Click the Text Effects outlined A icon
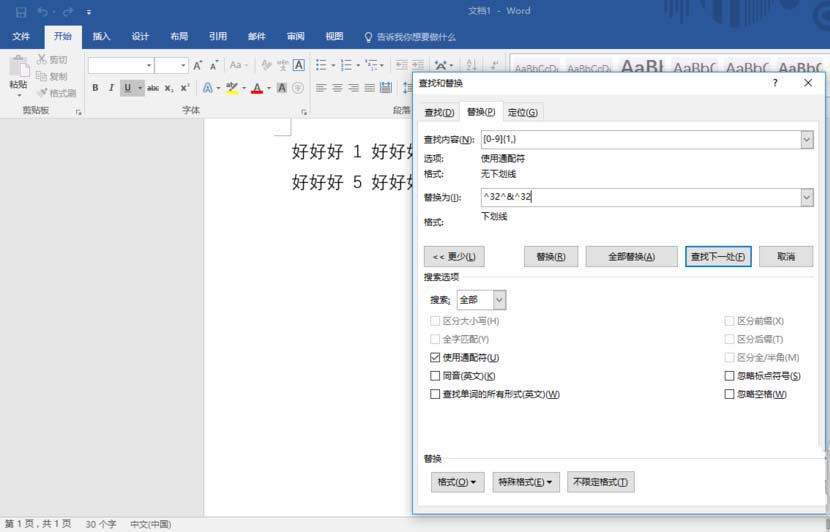The height and width of the screenshot is (532, 830). [x=208, y=88]
